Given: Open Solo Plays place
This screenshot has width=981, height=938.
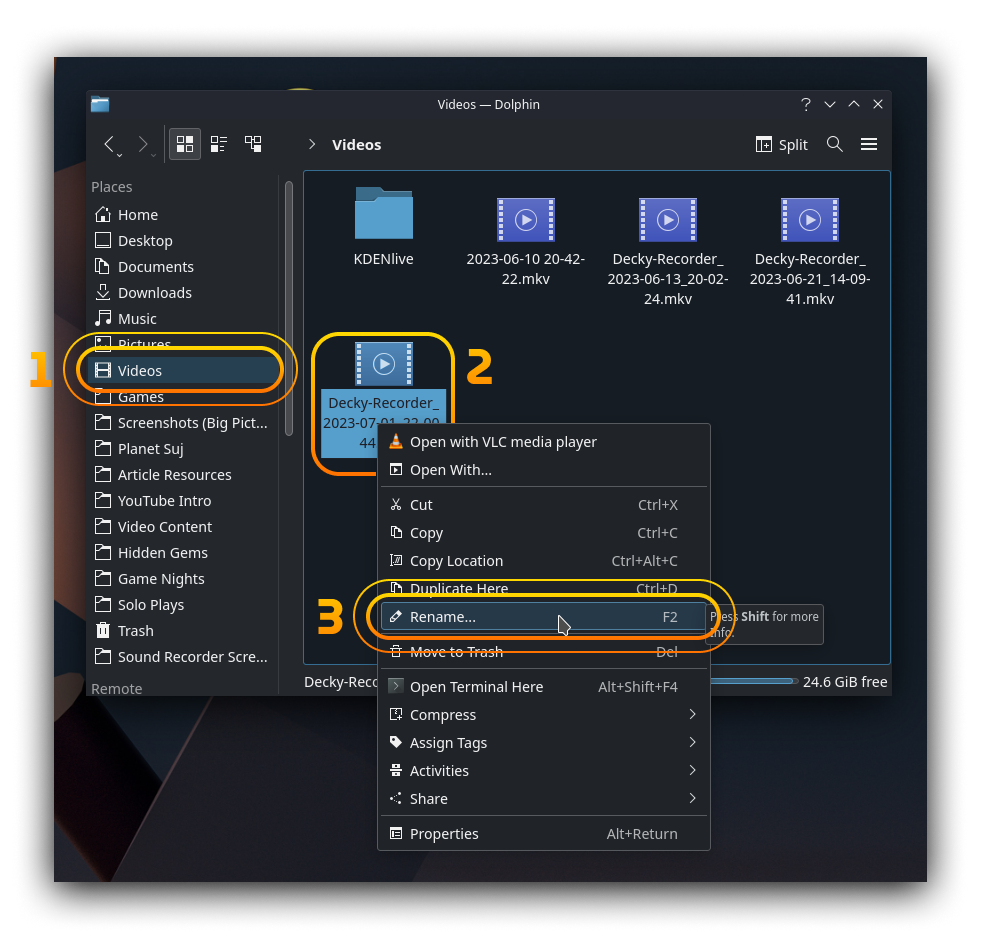Looking at the screenshot, I should 185,604.
